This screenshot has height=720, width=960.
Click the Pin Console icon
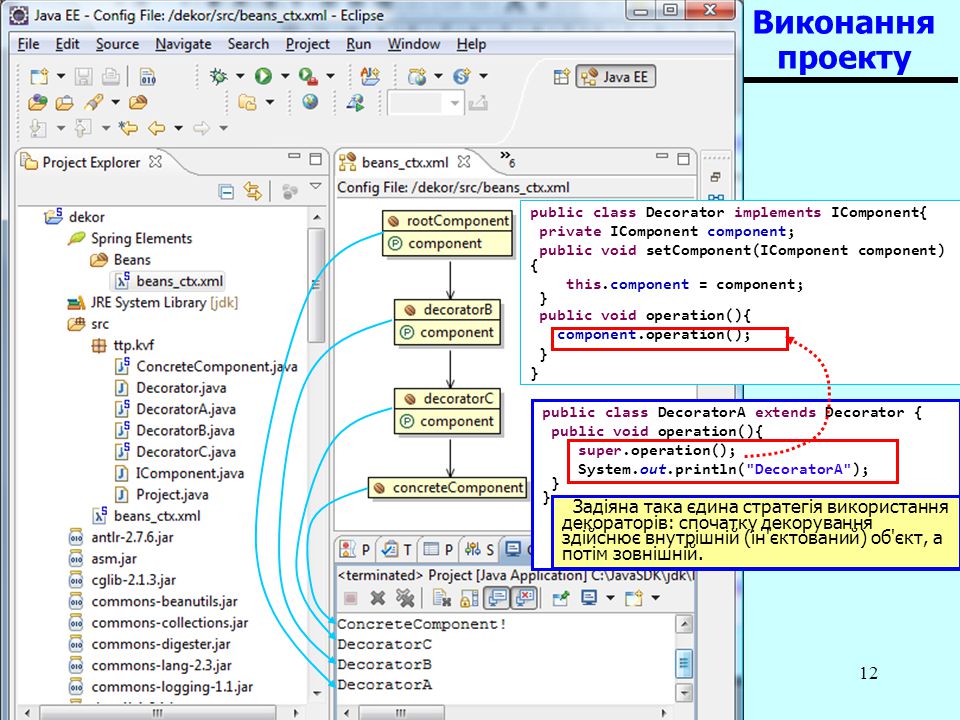click(x=560, y=598)
